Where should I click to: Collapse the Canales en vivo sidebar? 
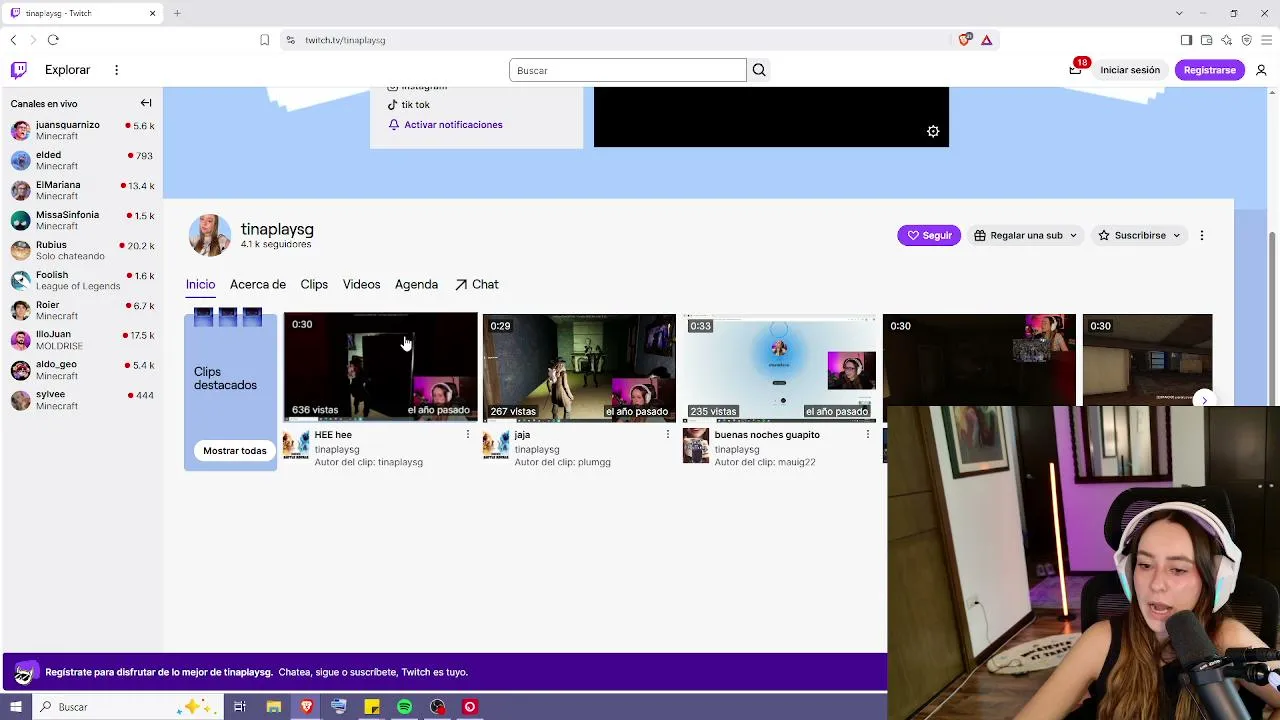point(146,103)
